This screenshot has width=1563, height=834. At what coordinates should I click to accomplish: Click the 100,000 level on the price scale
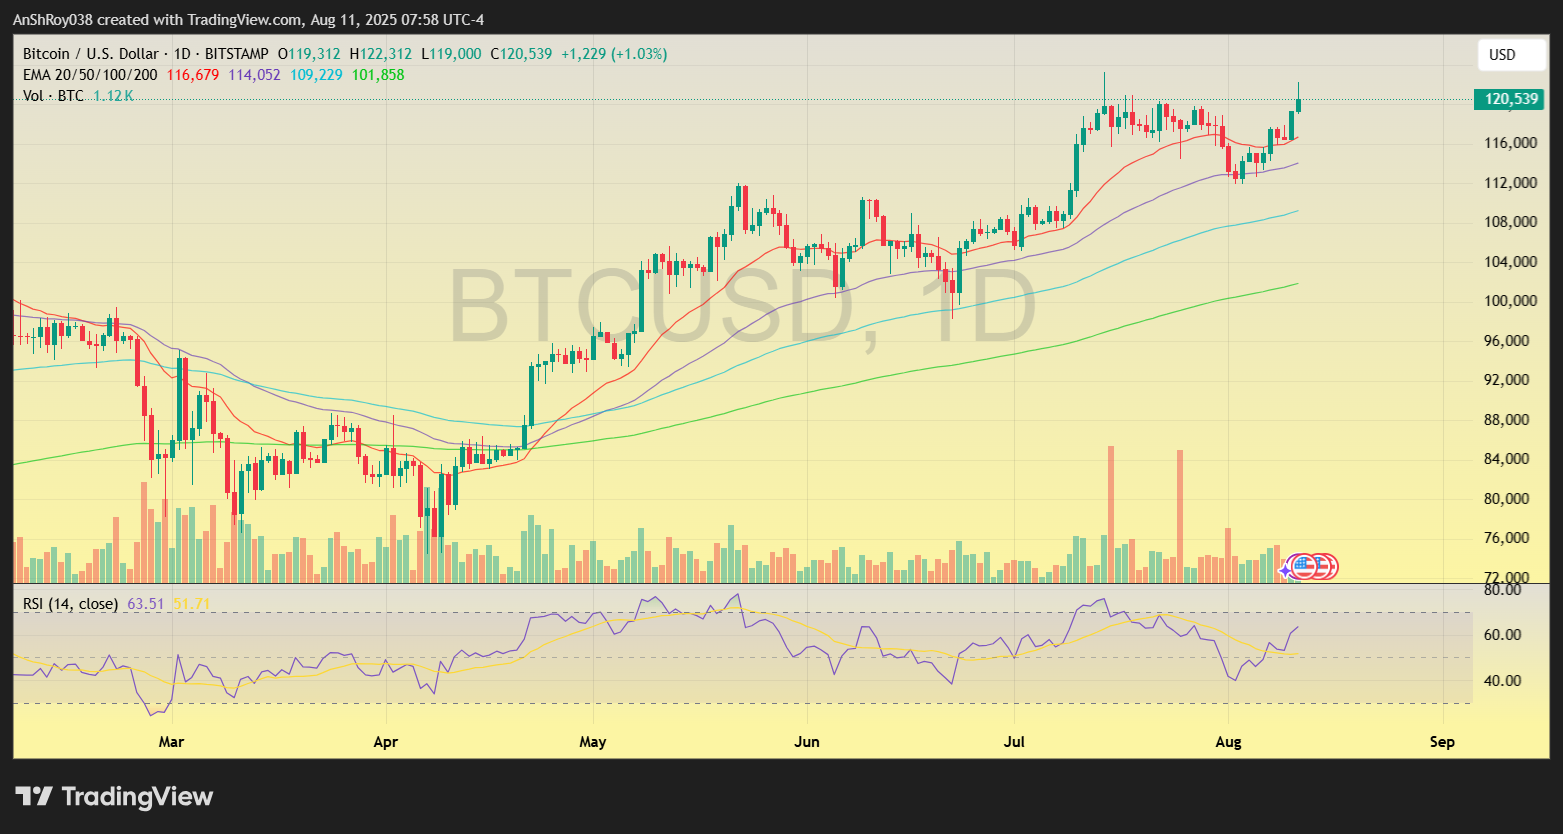(x=1513, y=300)
